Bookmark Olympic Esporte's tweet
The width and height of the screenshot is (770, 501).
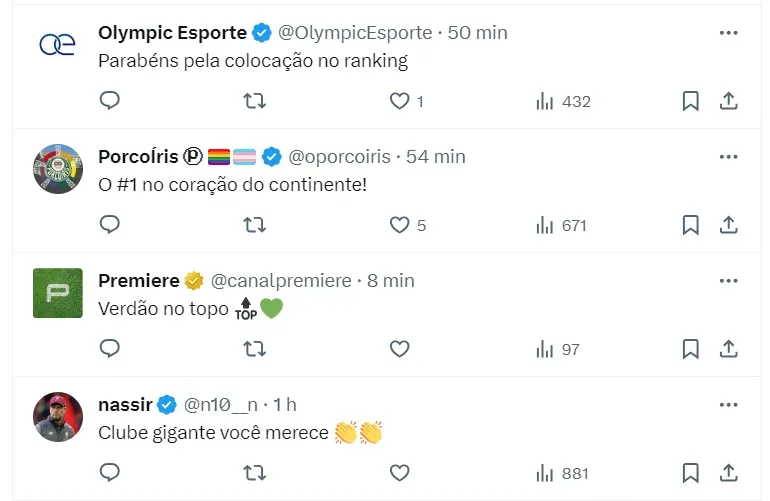(x=690, y=101)
